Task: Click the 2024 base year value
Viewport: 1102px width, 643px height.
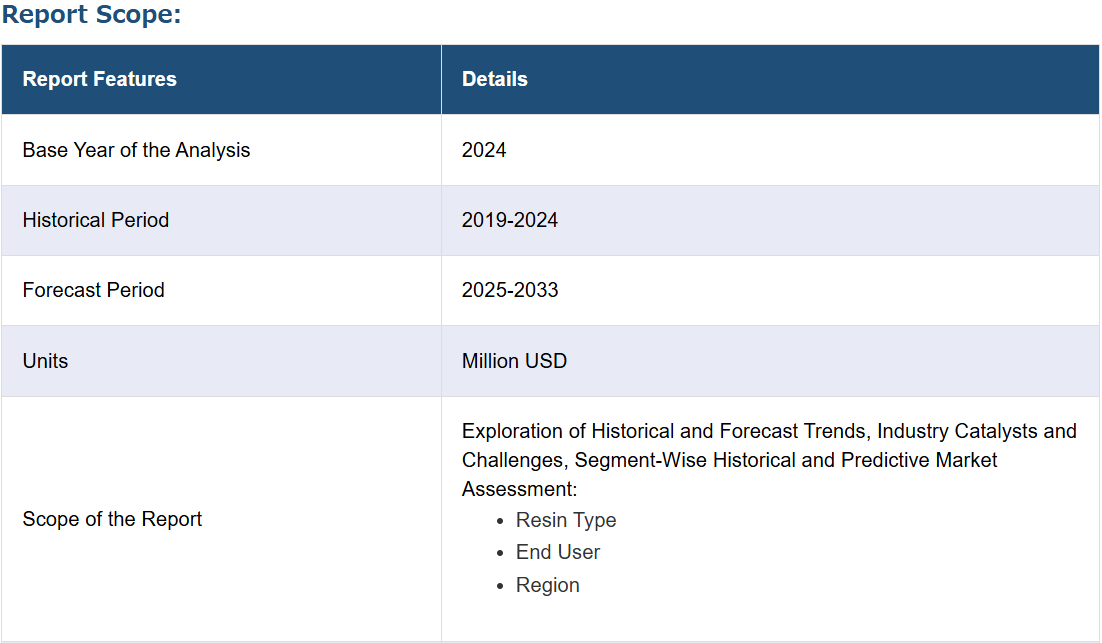Action: (x=484, y=150)
